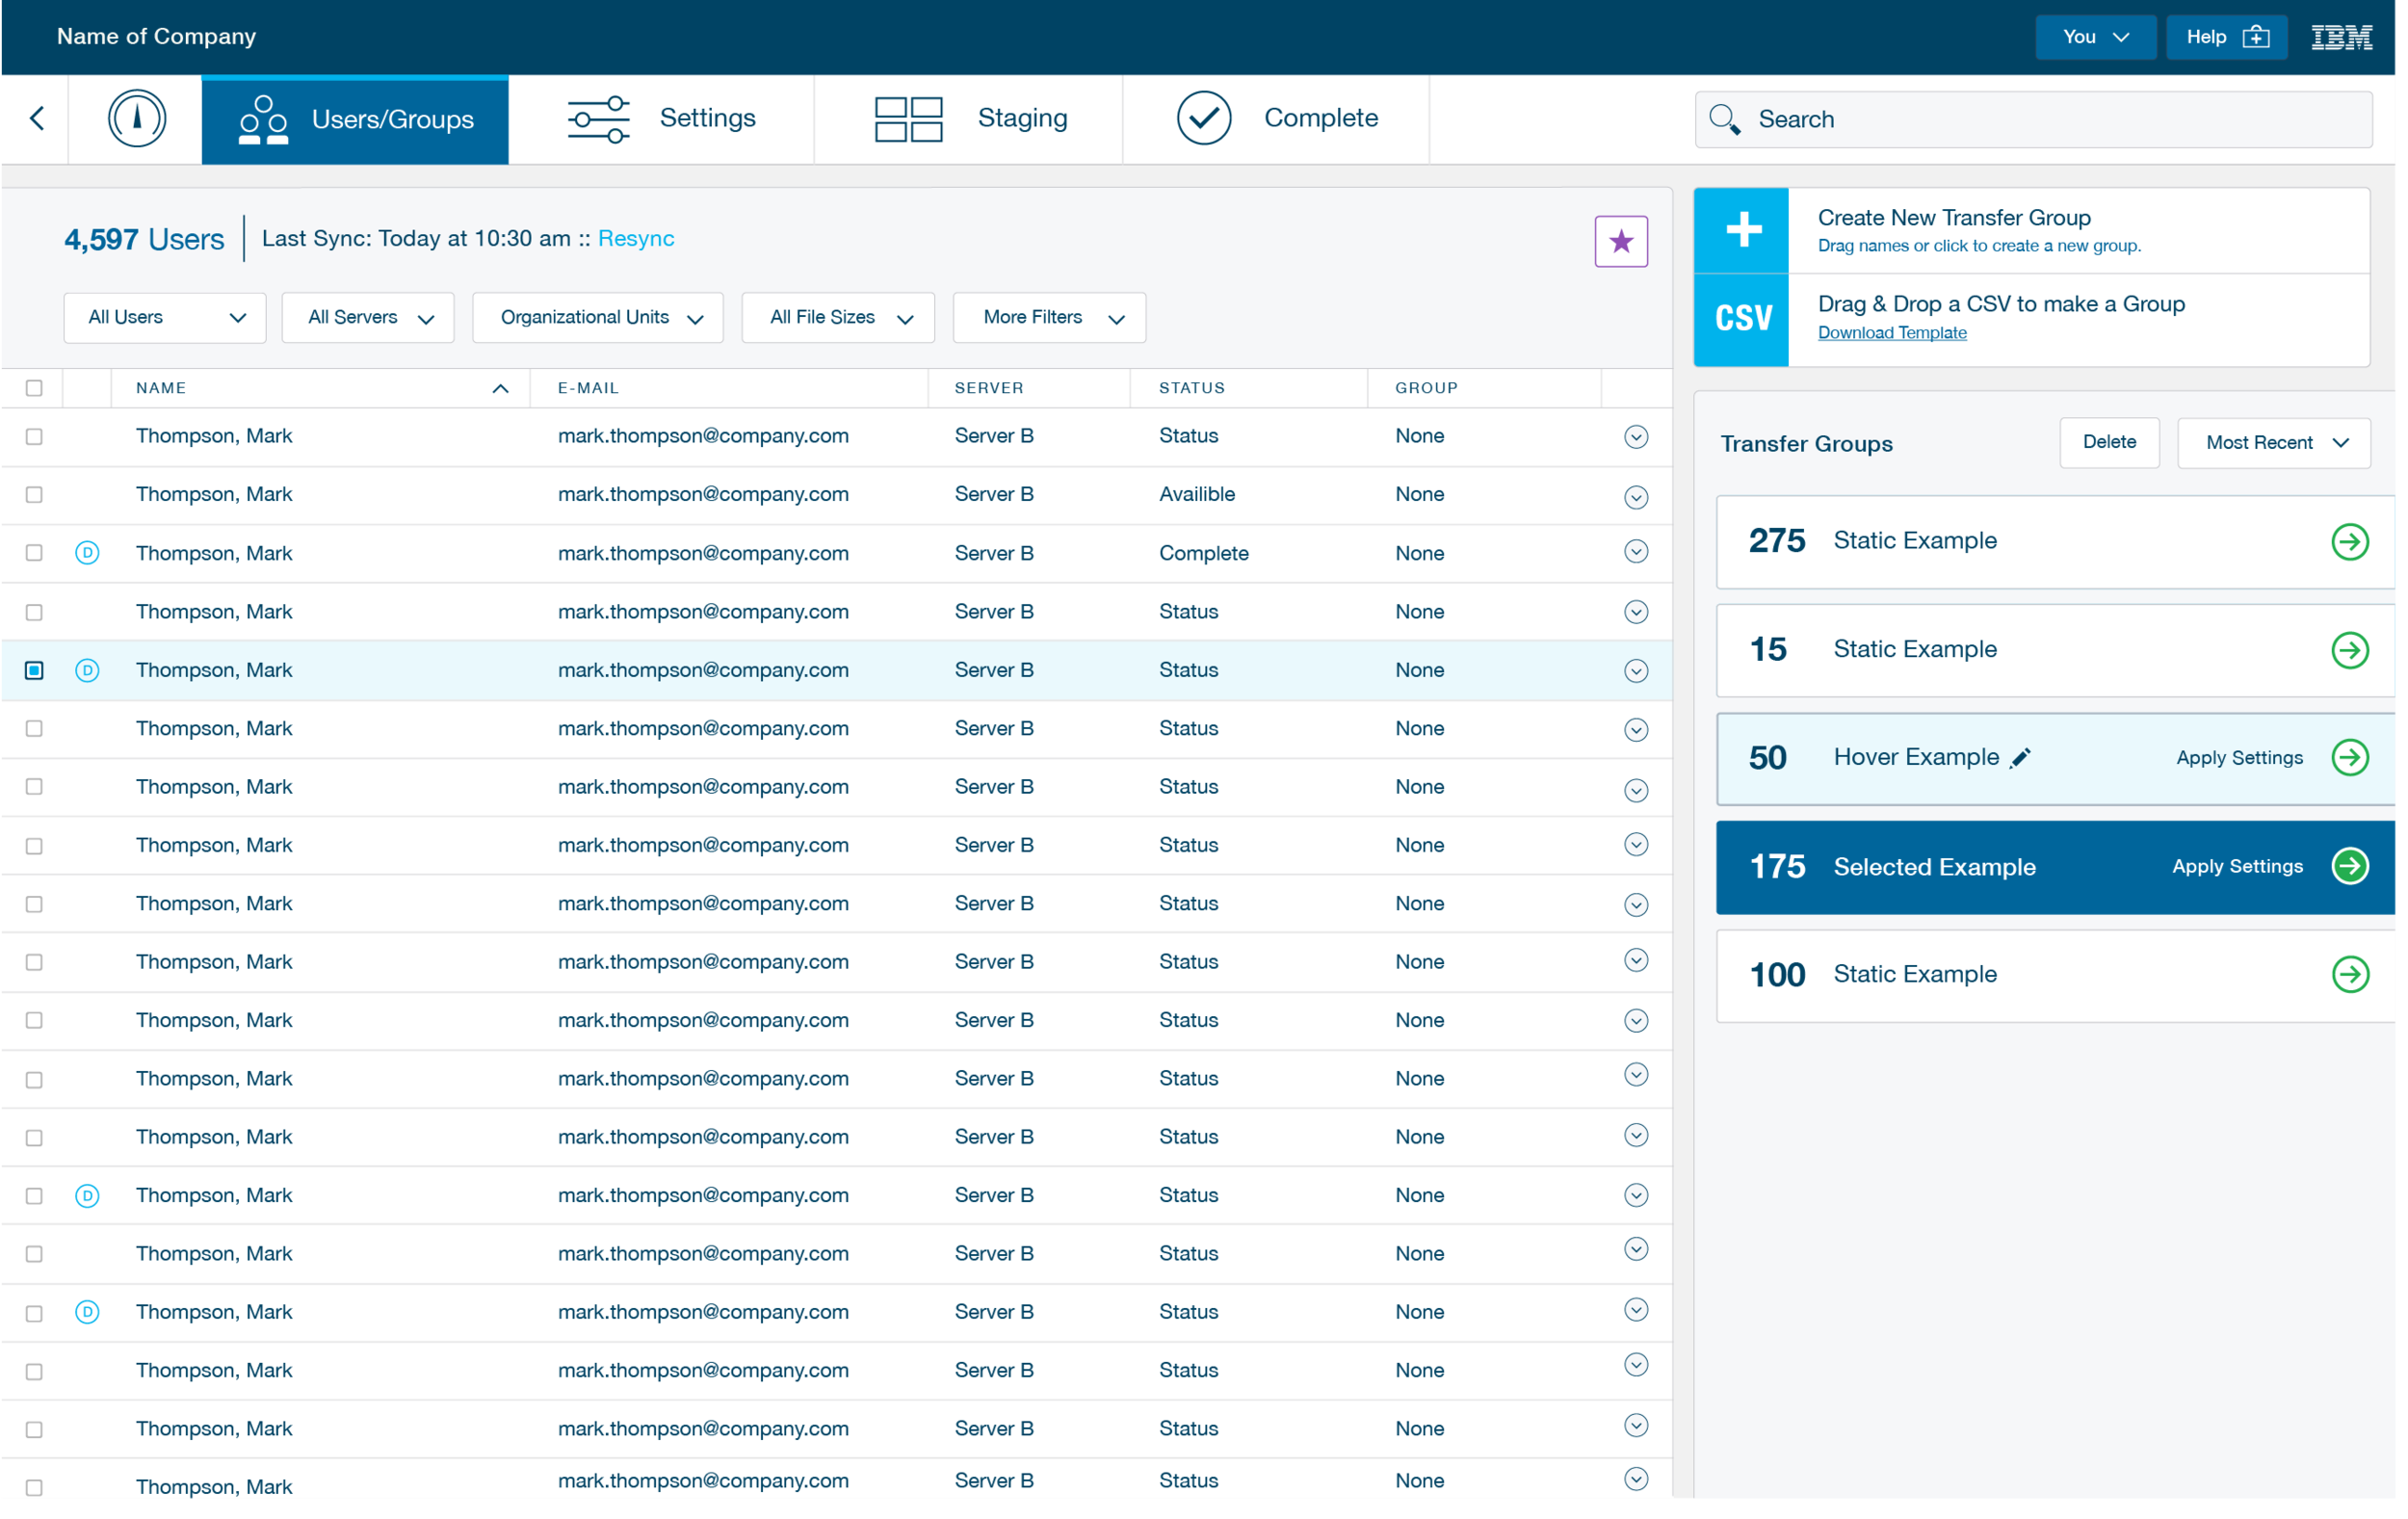Click the Resync link

tap(636, 238)
